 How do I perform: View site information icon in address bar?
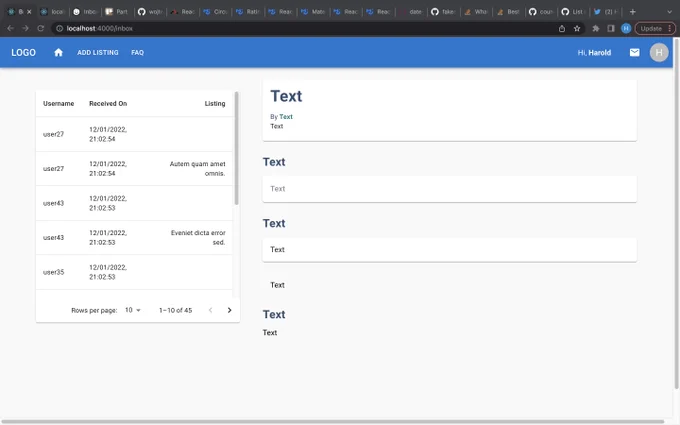(x=59, y=28)
